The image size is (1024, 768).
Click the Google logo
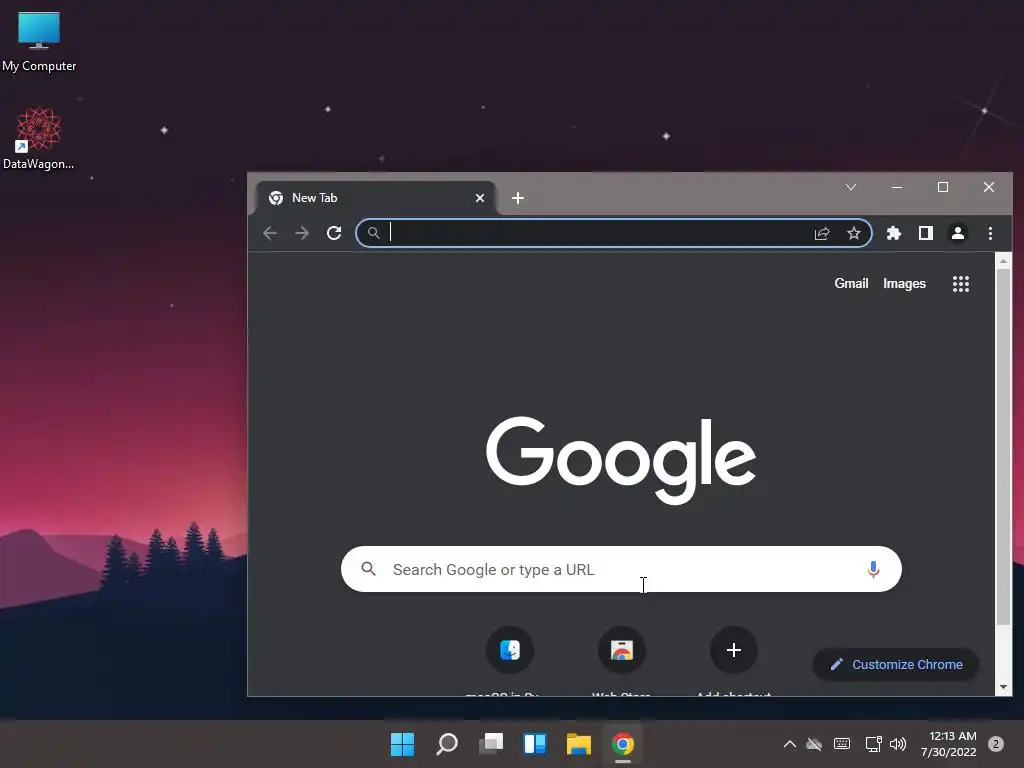620,460
